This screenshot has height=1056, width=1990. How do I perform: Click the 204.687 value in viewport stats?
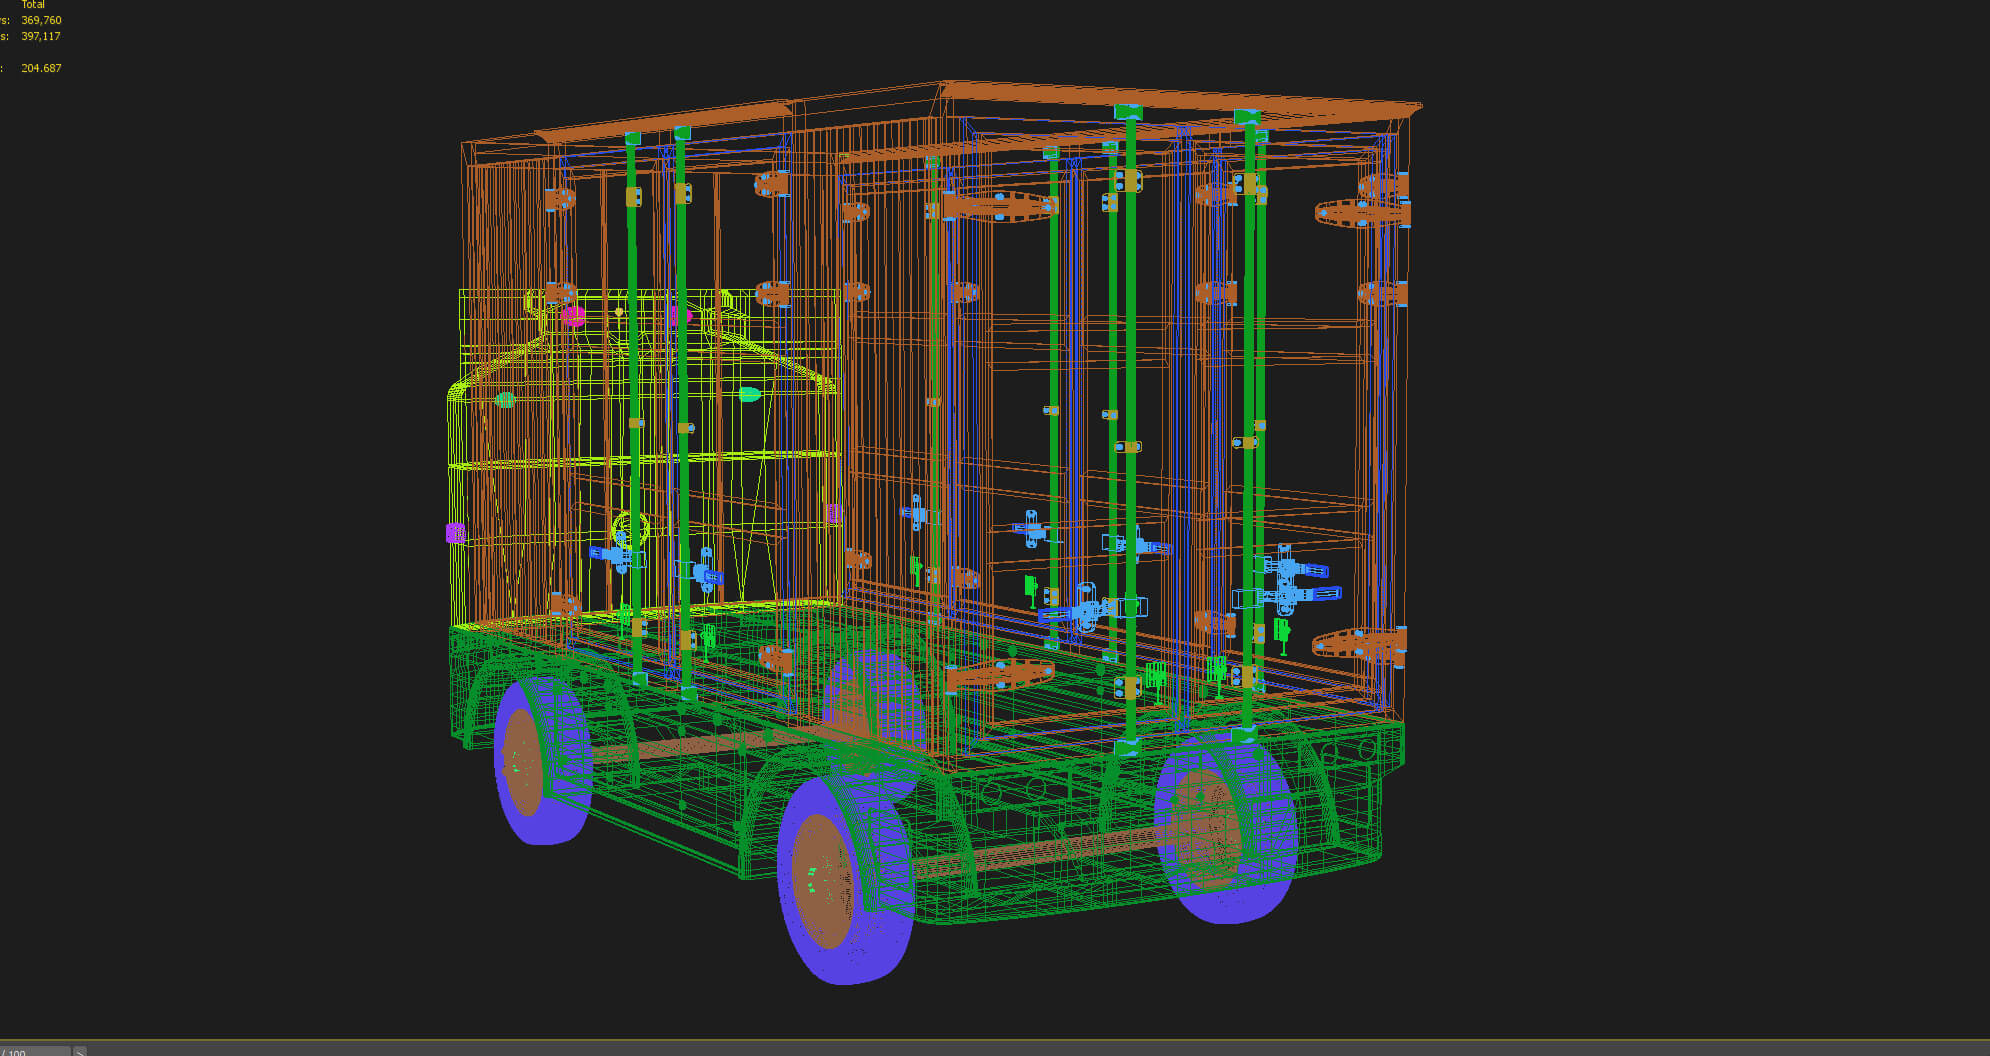(41, 68)
